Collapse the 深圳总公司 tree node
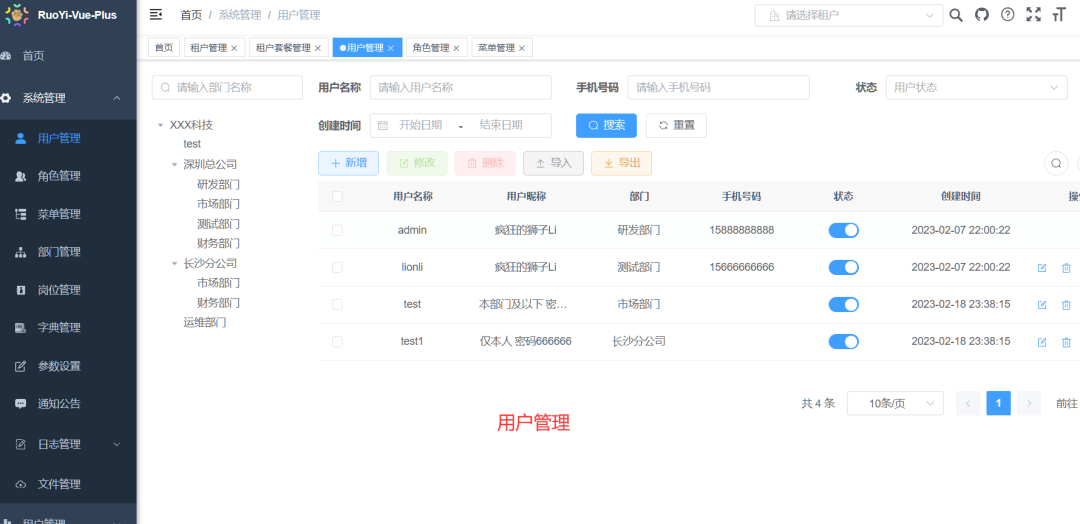This screenshot has width=1080, height=524. [x=175, y=165]
